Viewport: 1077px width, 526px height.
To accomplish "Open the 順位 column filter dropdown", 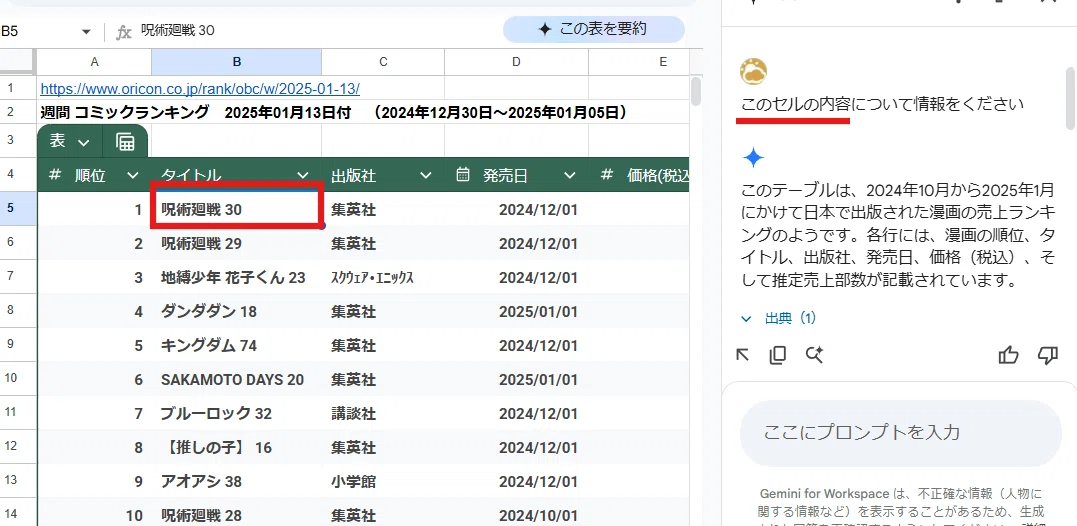I will (x=133, y=176).
